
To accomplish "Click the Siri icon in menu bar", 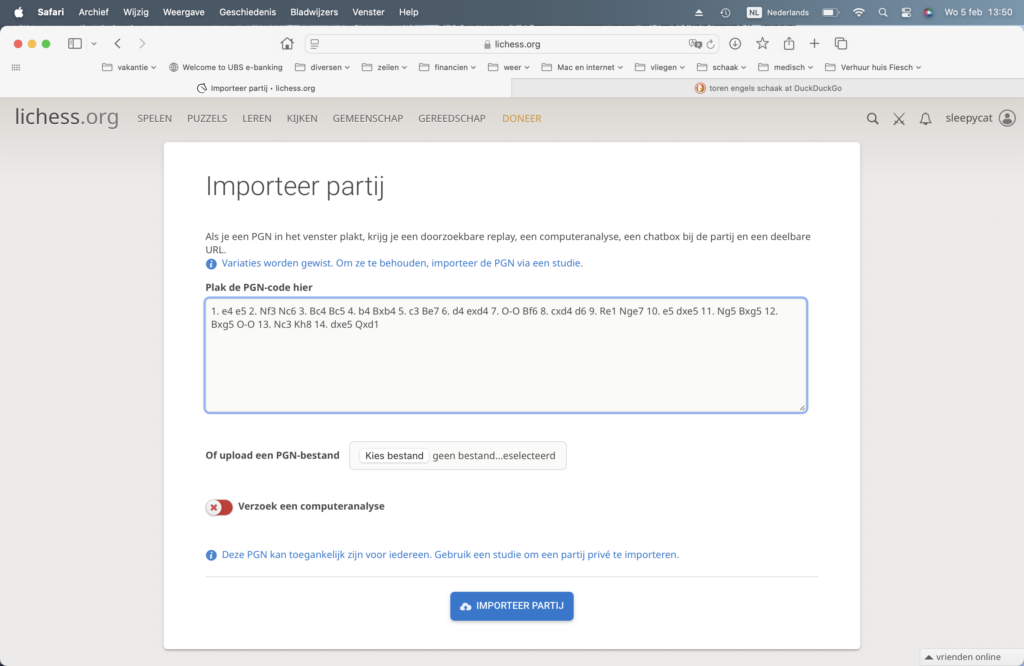I will coord(928,12).
